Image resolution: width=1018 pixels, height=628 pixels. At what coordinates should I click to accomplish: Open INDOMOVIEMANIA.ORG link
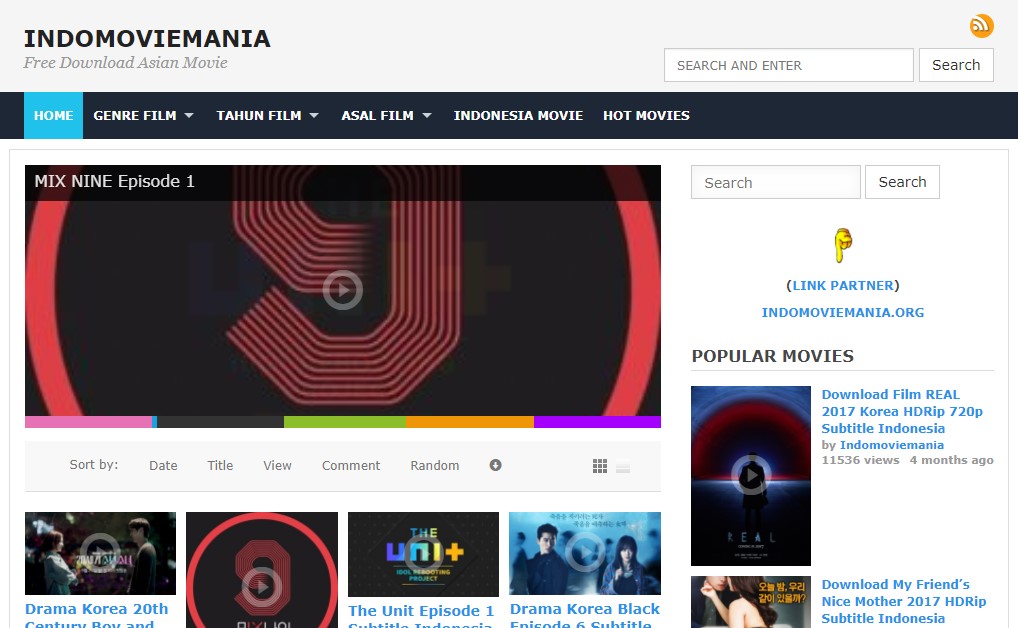[843, 312]
